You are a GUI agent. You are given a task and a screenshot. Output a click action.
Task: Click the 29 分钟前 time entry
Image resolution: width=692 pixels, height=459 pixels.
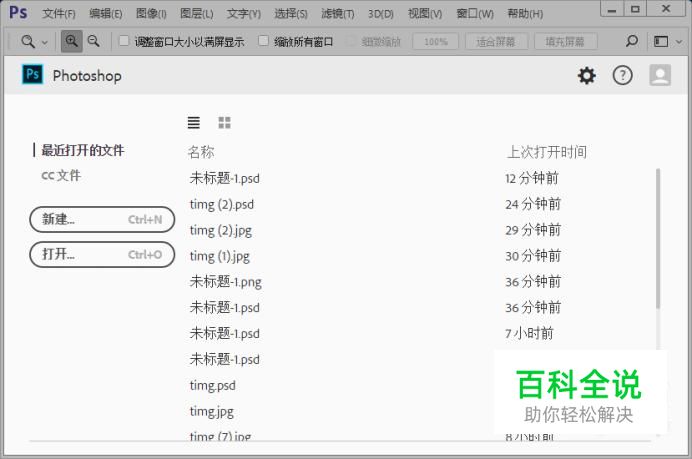point(533,230)
